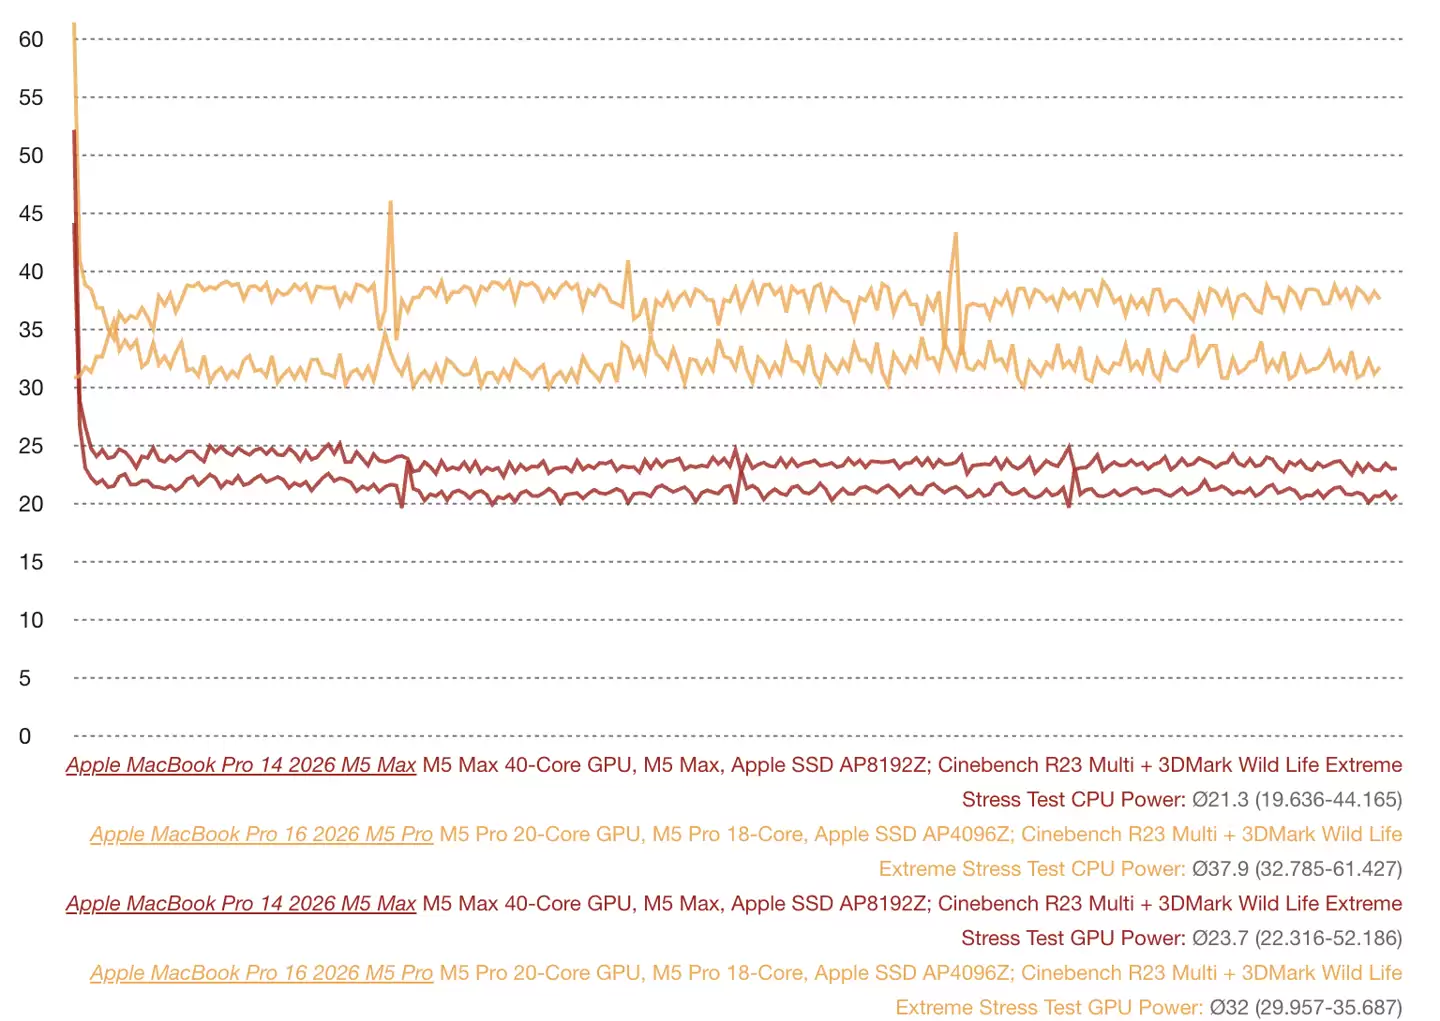Open the MacBook Pro 14 M5 Max link in the GPU Power legend

(241, 904)
